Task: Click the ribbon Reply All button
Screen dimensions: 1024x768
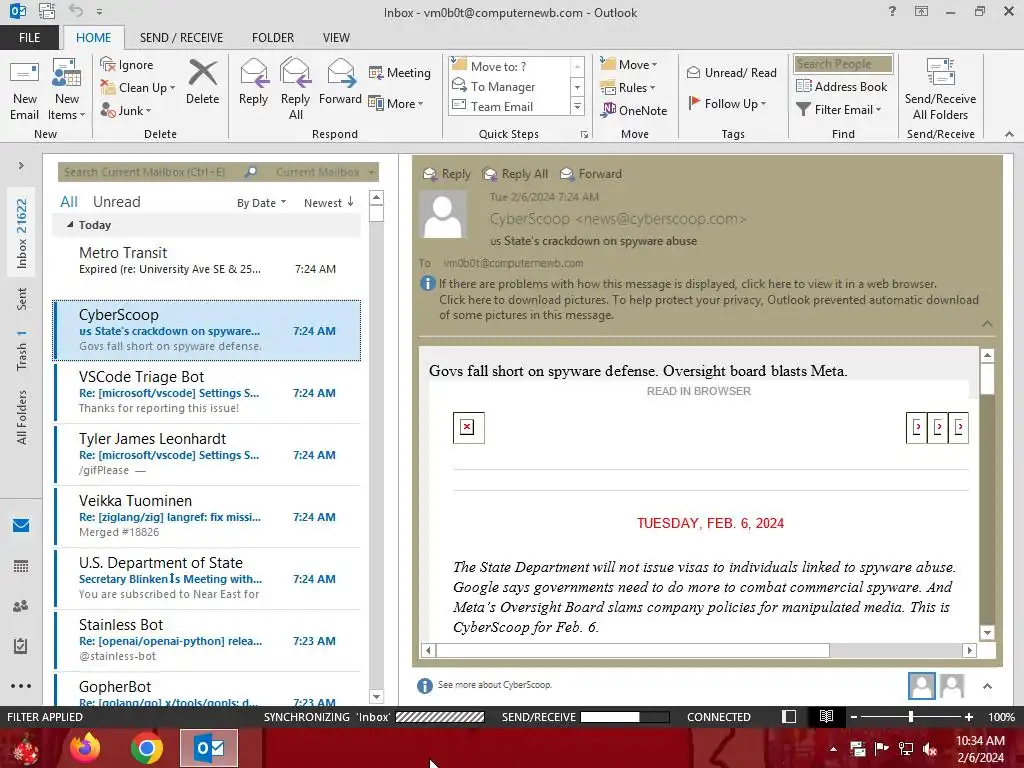Action: pos(295,90)
